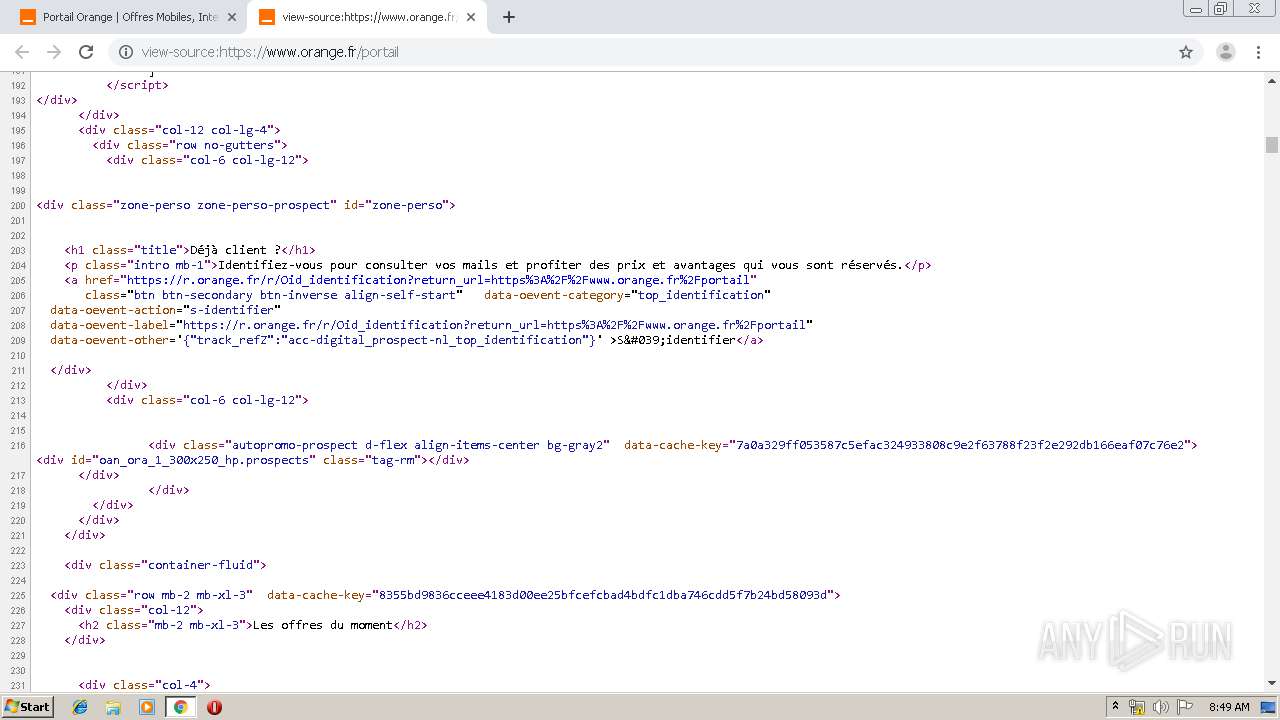Bookmark this page with the star icon

point(1186,52)
